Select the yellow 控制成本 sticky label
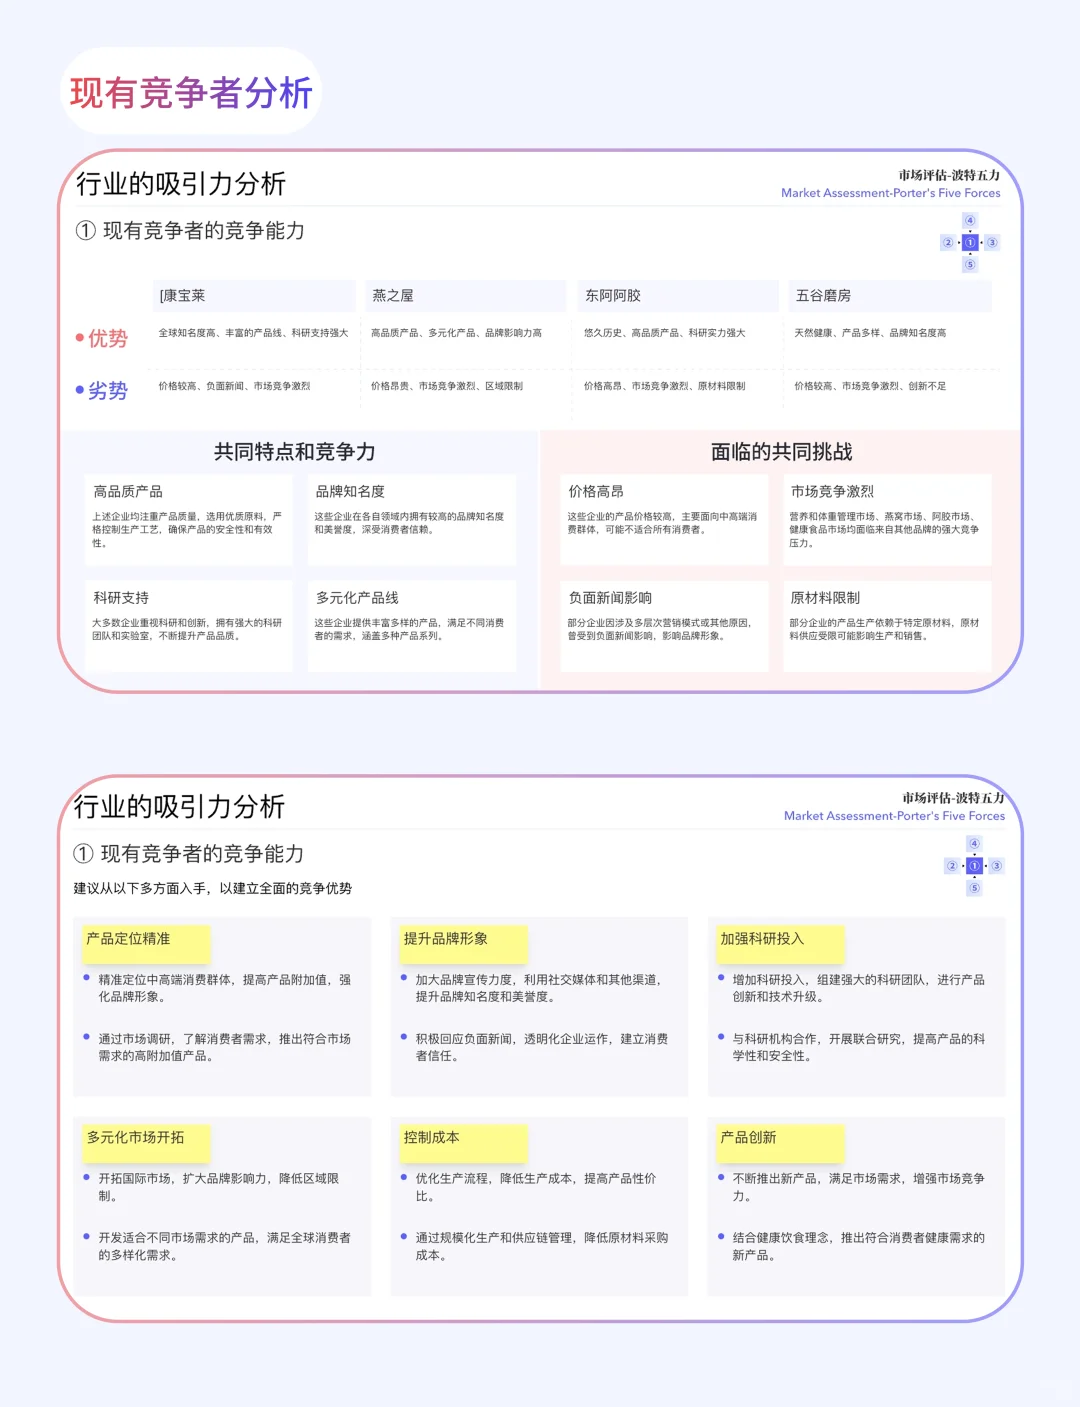This screenshot has height=1407, width=1080. click(x=464, y=1142)
